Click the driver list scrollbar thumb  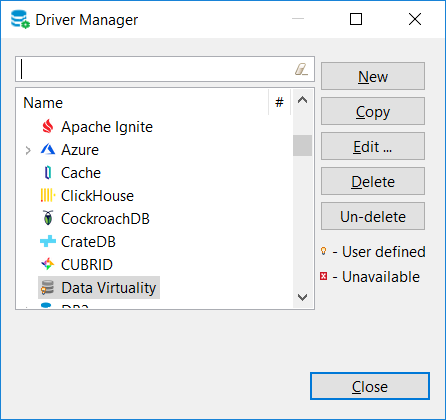pos(302,145)
